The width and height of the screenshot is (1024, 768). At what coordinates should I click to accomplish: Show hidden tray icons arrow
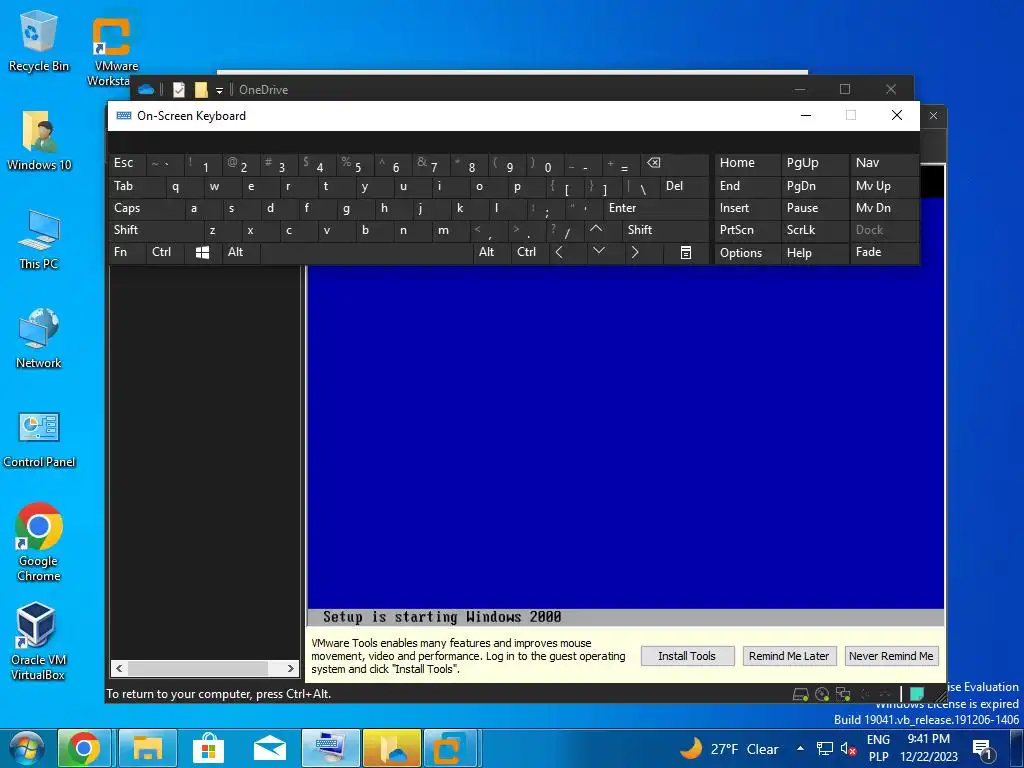coord(800,748)
